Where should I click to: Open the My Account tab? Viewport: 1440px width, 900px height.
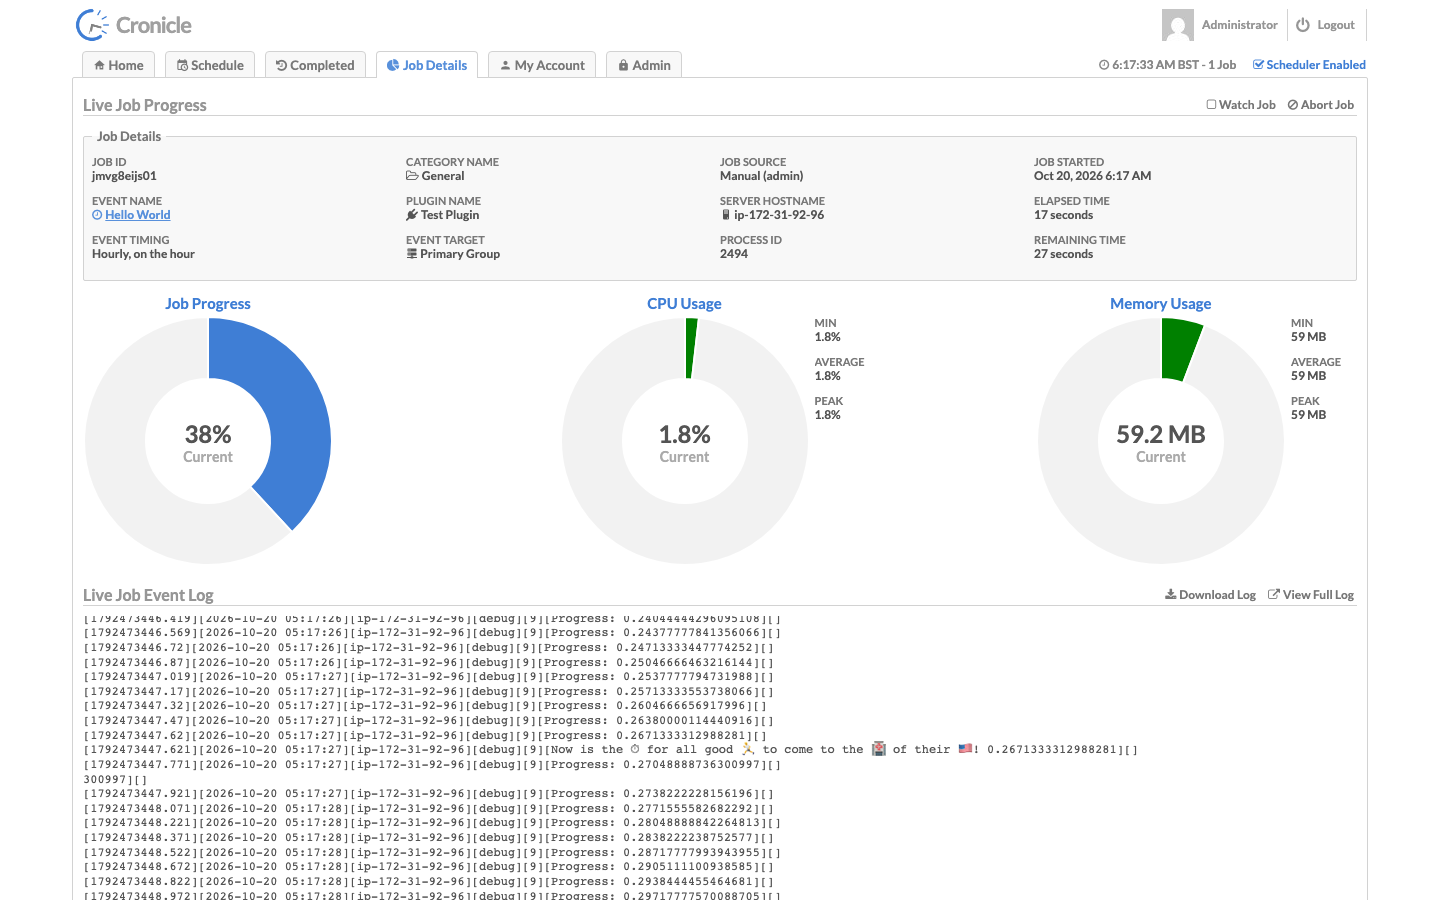(543, 65)
